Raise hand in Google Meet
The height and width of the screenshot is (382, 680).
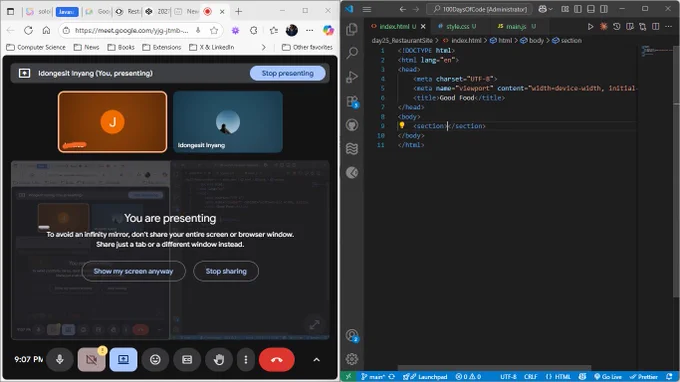pos(219,359)
